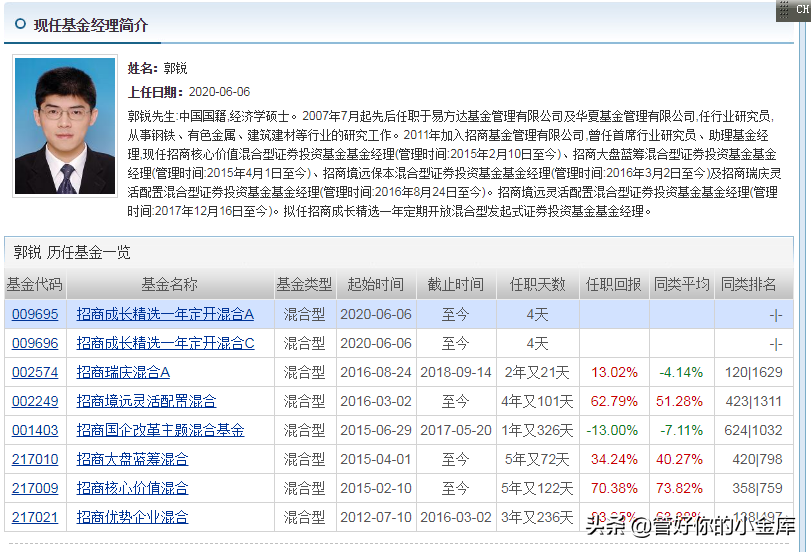Click the 70.38% return value
Screen dimensions: 811x552
tap(614, 488)
